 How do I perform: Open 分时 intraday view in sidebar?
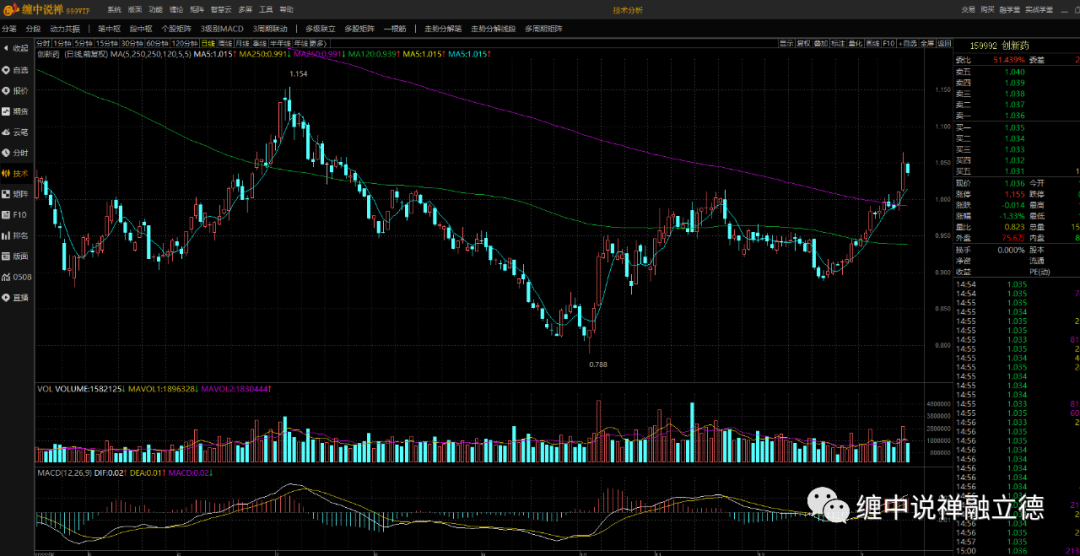(15, 152)
